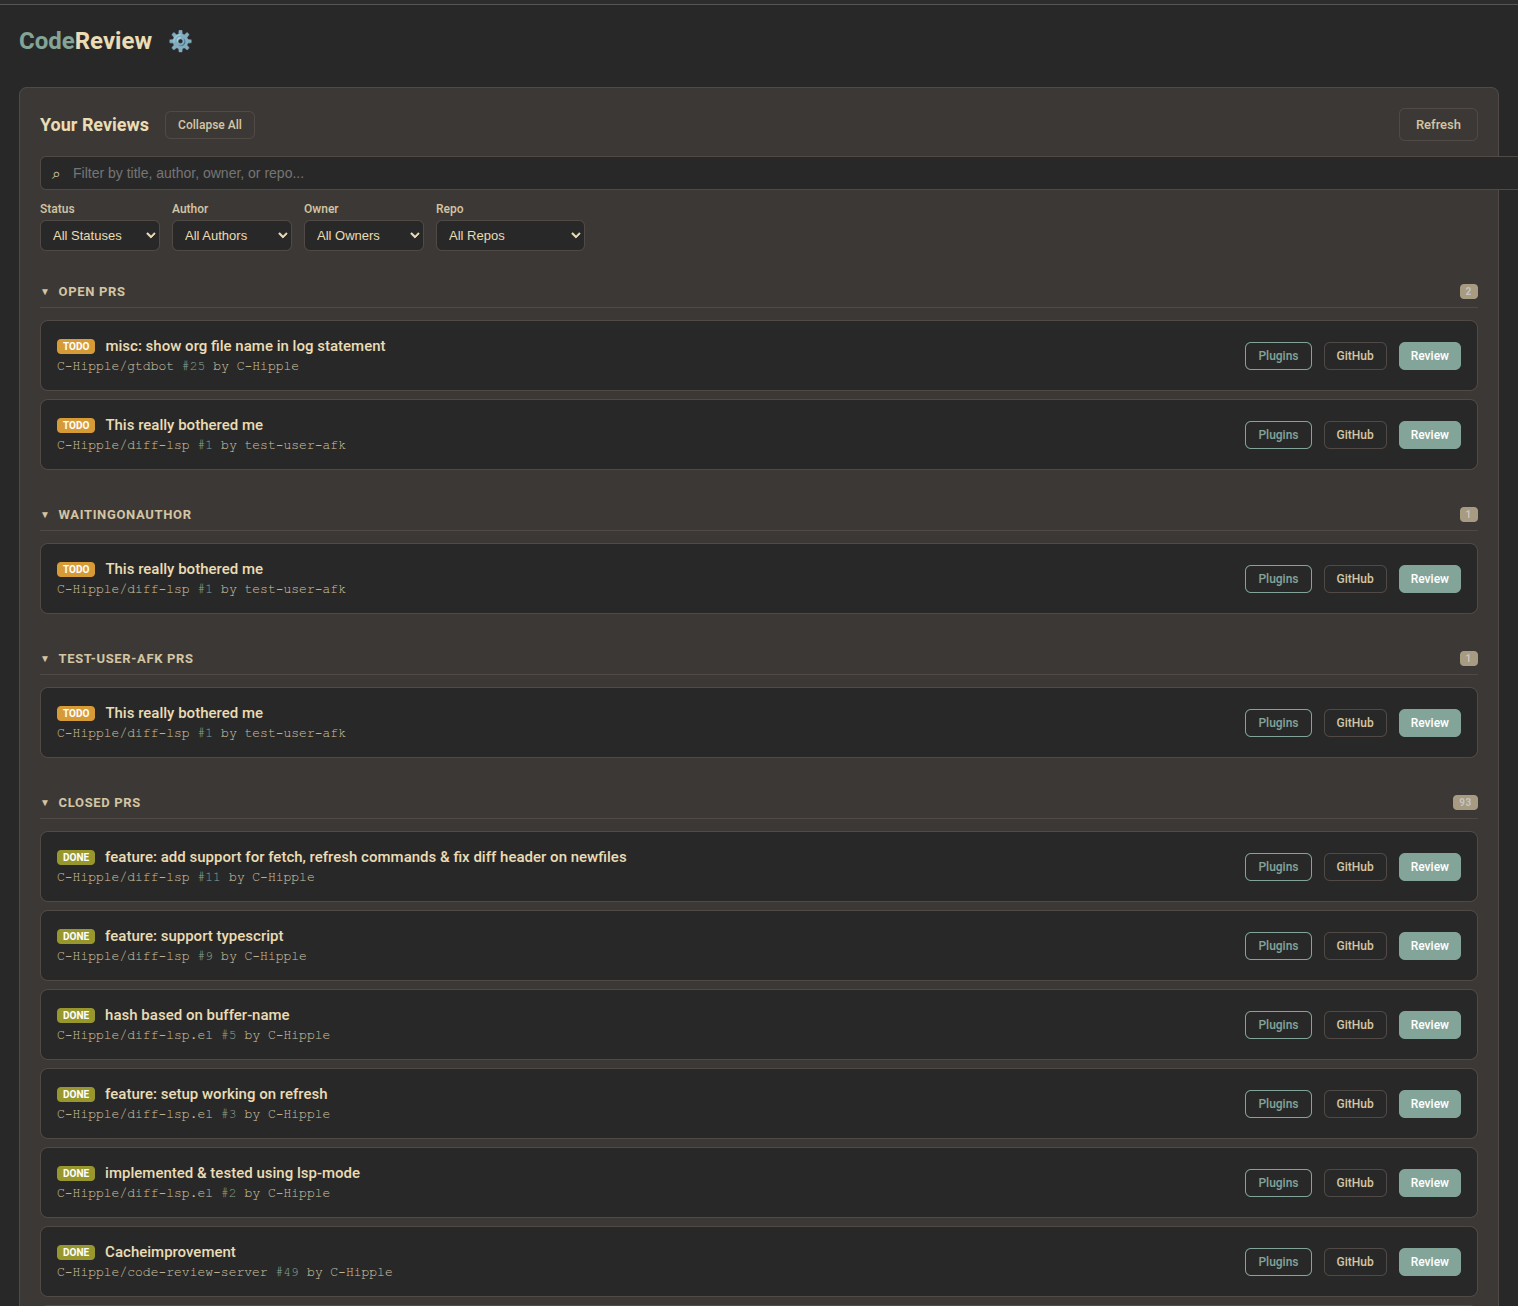Open settings via the gear icon
1518x1306 pixels.
click(180, 41)
